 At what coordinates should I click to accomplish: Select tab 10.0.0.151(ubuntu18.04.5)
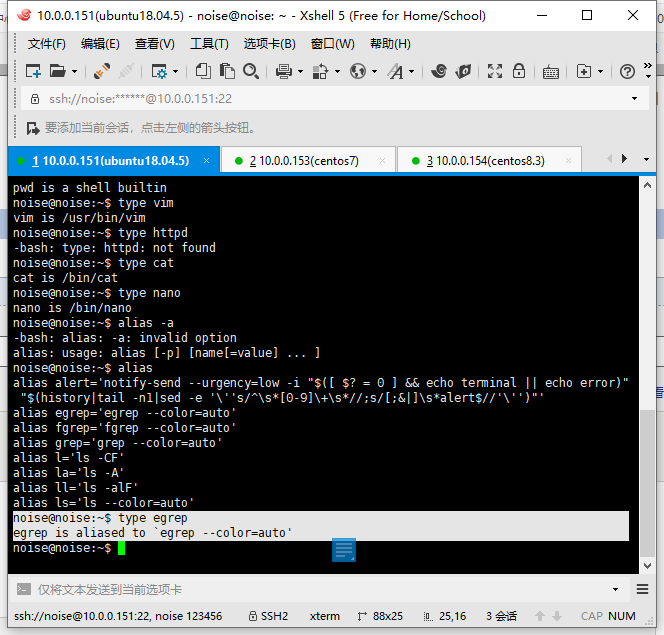114,161
